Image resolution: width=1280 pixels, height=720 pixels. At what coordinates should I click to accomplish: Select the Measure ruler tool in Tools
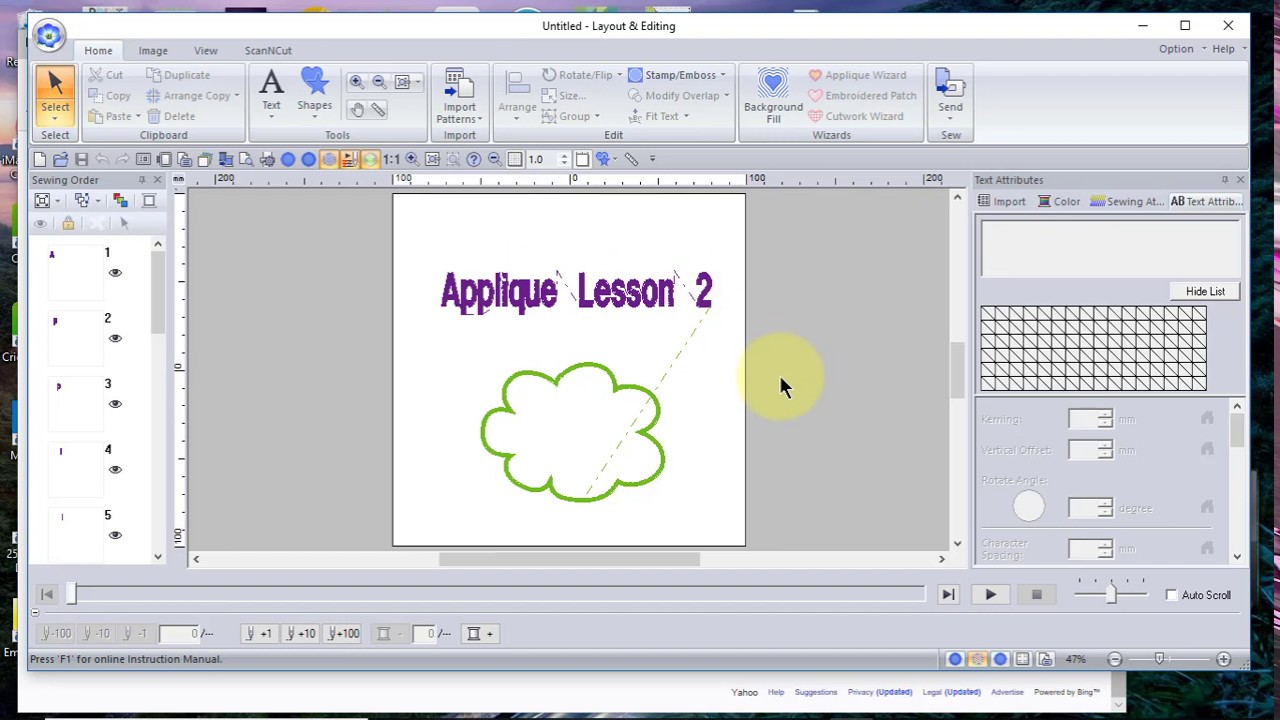click(379, 109)
